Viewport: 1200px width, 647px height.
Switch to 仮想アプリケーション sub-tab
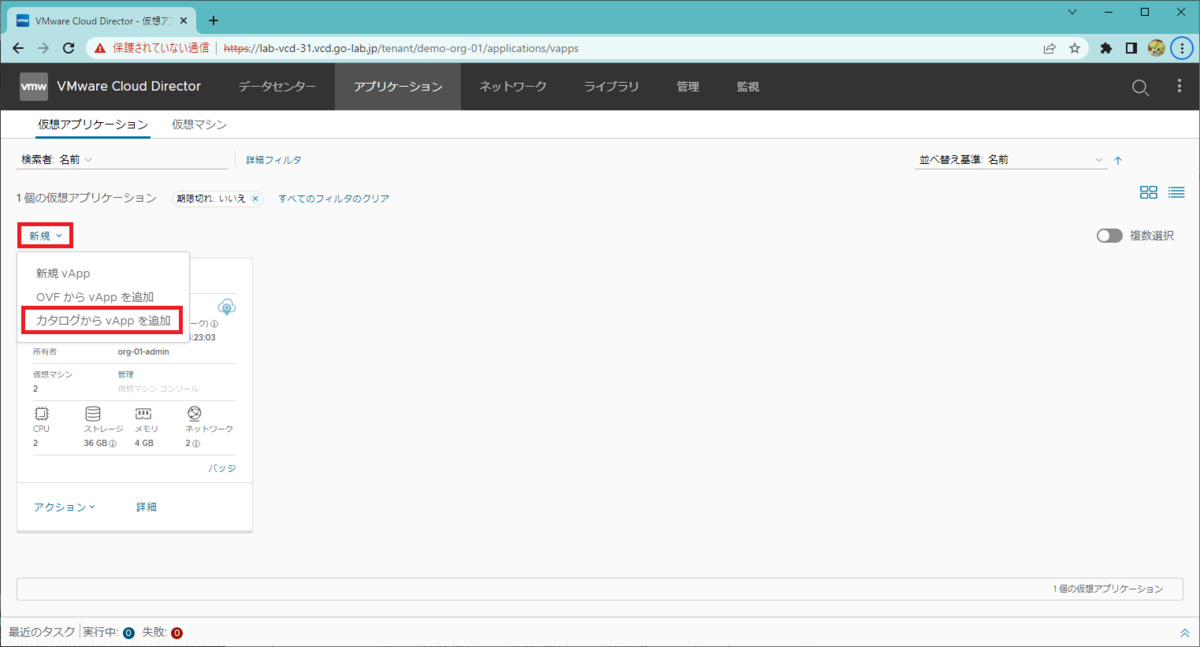94,125
